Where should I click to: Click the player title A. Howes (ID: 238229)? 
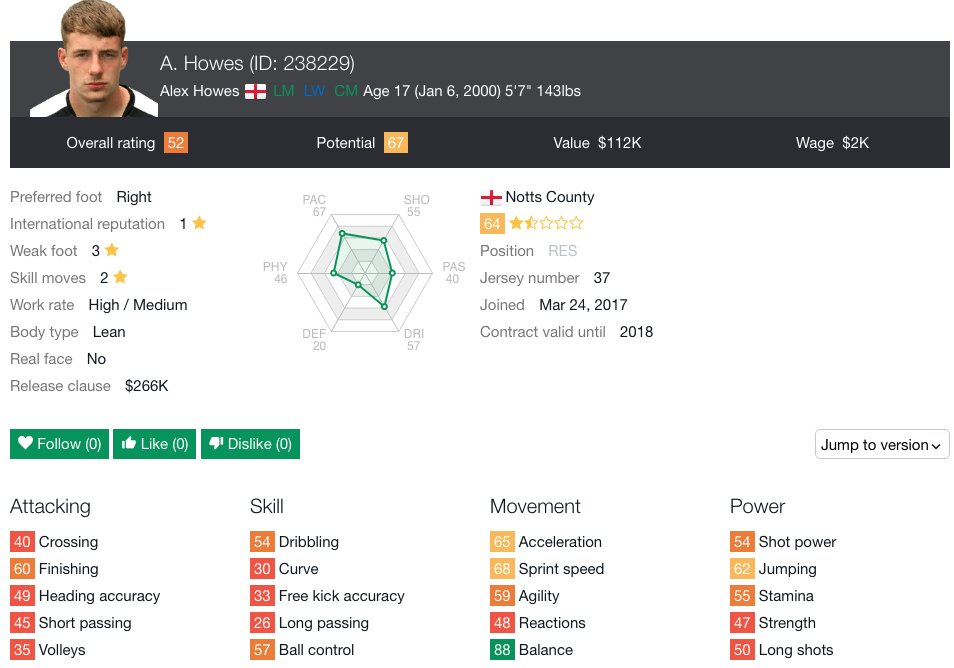coord(257,63)
